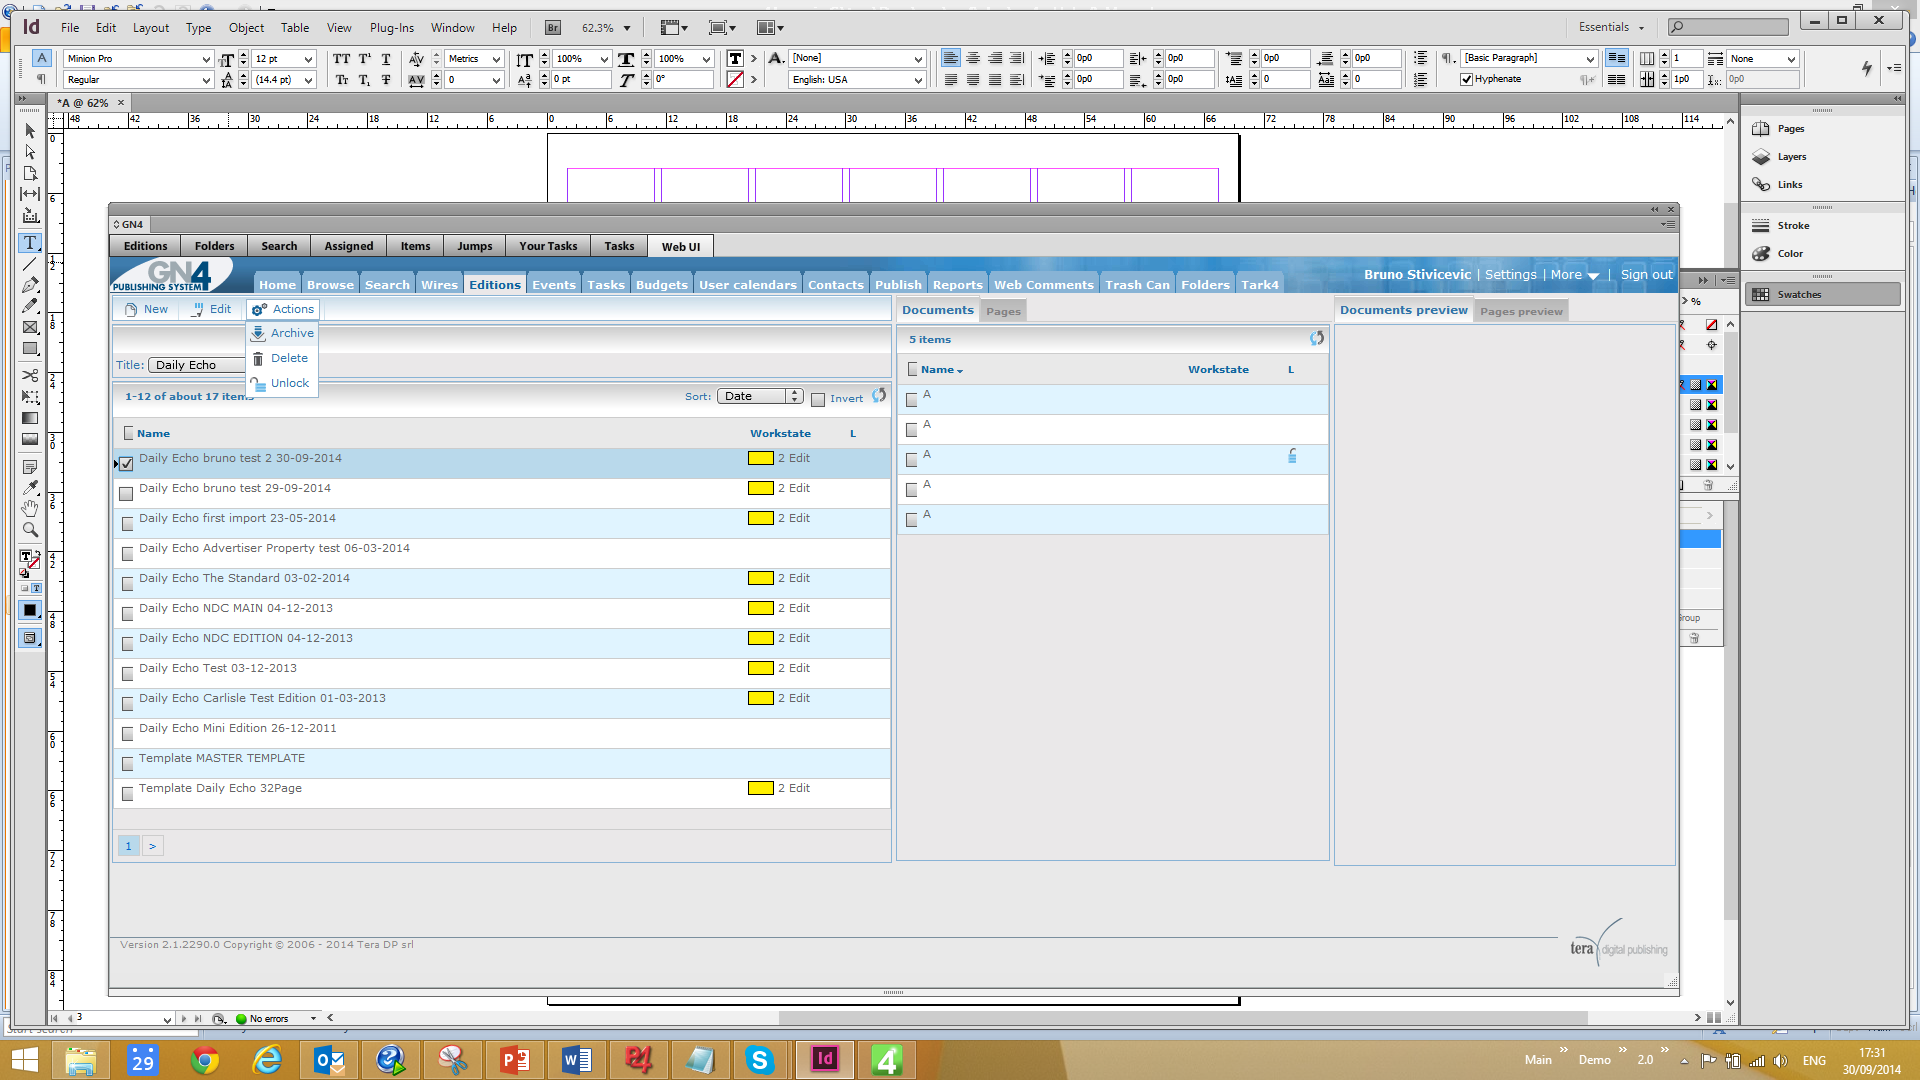Open the Essentials workspace dropdown
1920x1080 pixels.
[1610, 27]
